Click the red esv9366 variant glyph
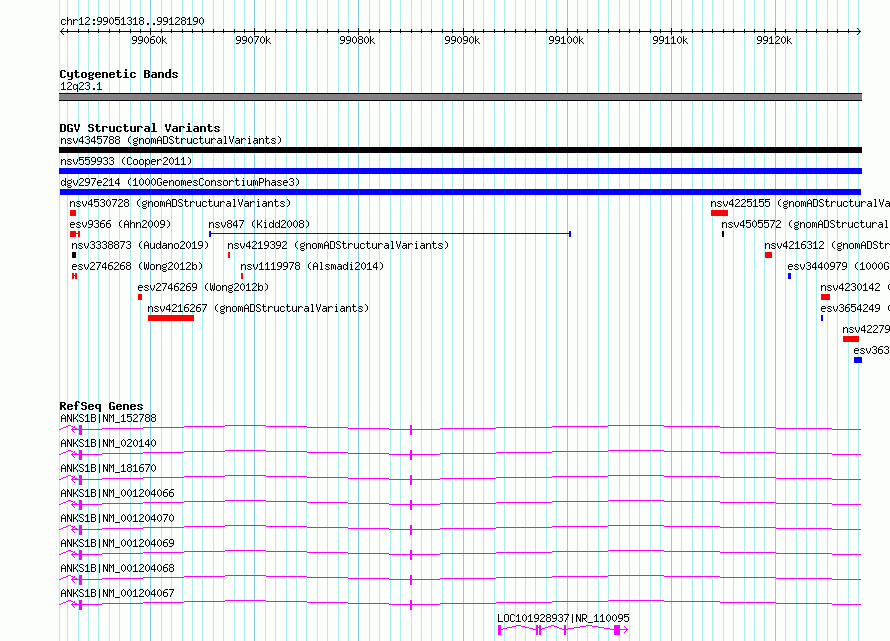Screen dimensions: 890x641 pyautogui.click(x=75, y=234)
